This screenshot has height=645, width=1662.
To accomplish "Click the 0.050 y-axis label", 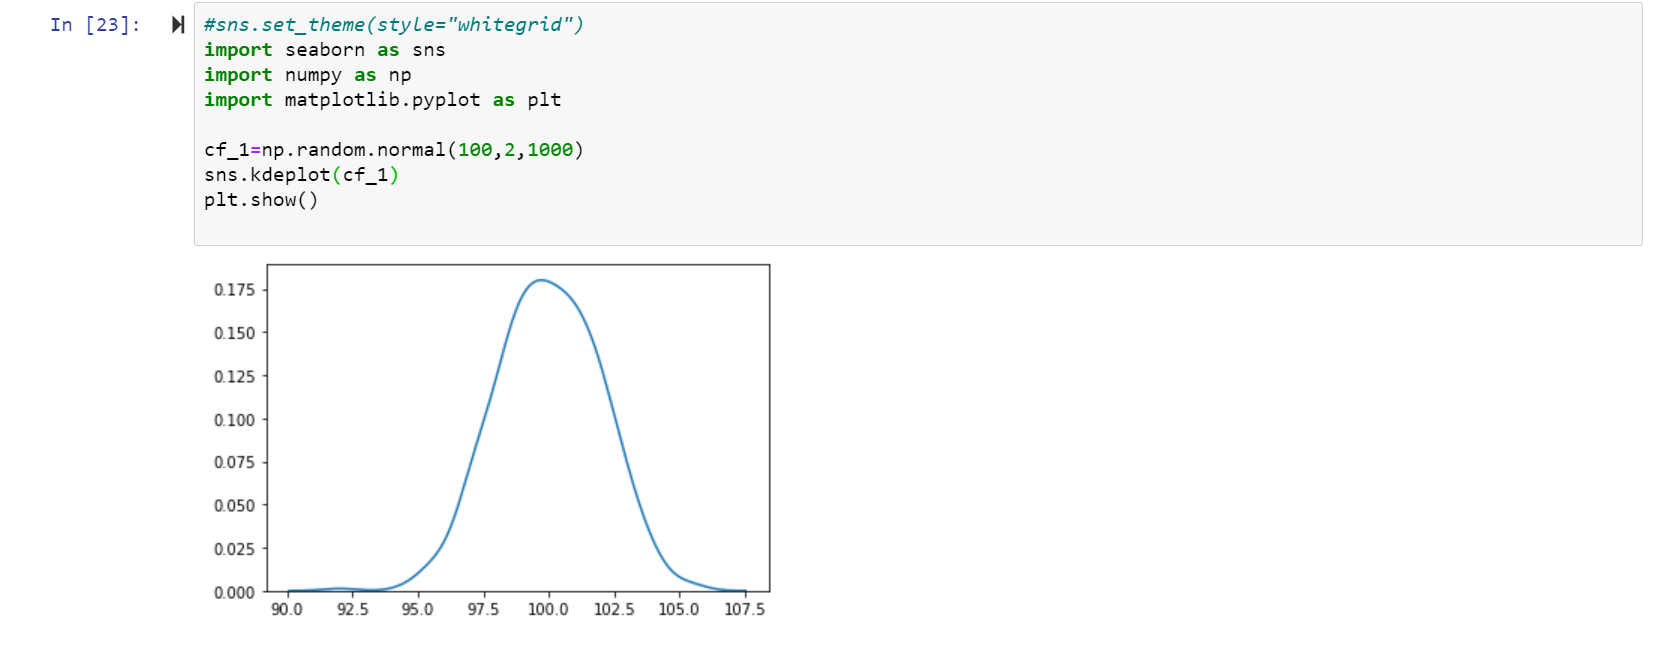I will pyautogui.click(x=234, y=506).
